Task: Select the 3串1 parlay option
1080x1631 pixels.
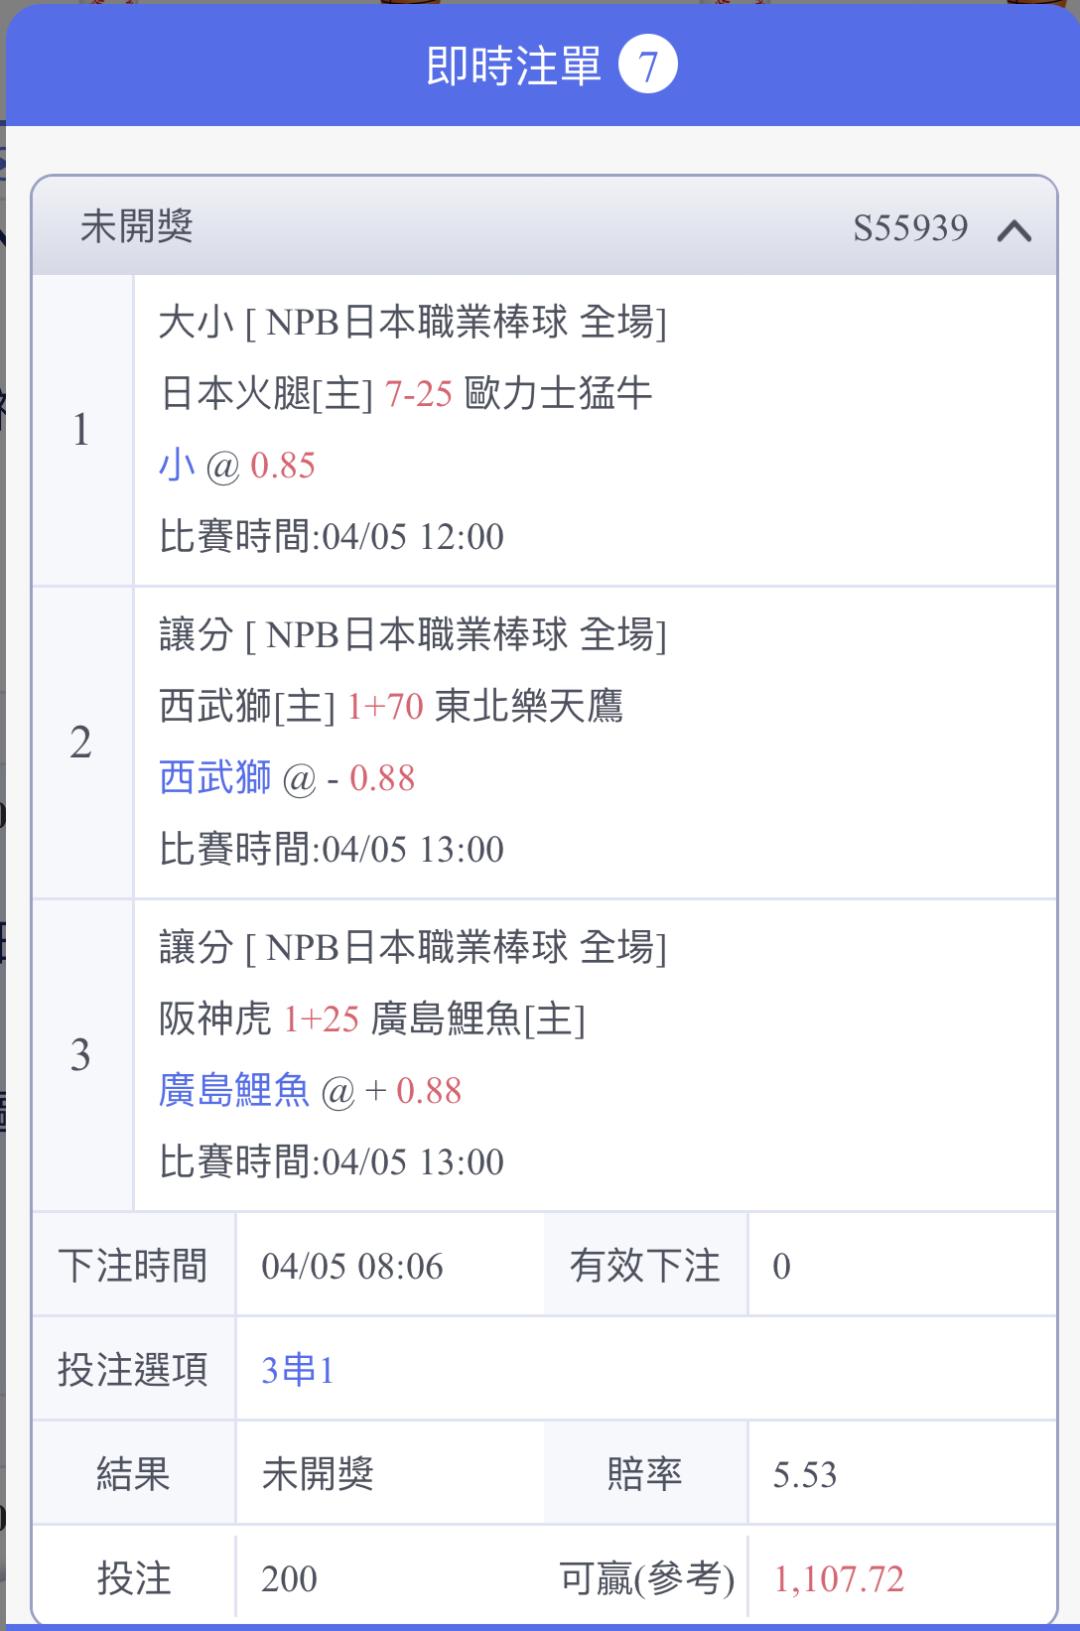Action: [297, 1370]
